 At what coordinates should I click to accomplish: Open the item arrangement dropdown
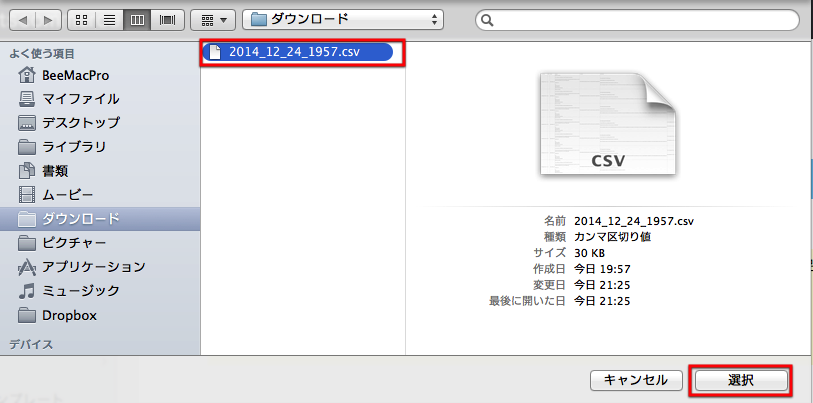[x=212, y=19]
